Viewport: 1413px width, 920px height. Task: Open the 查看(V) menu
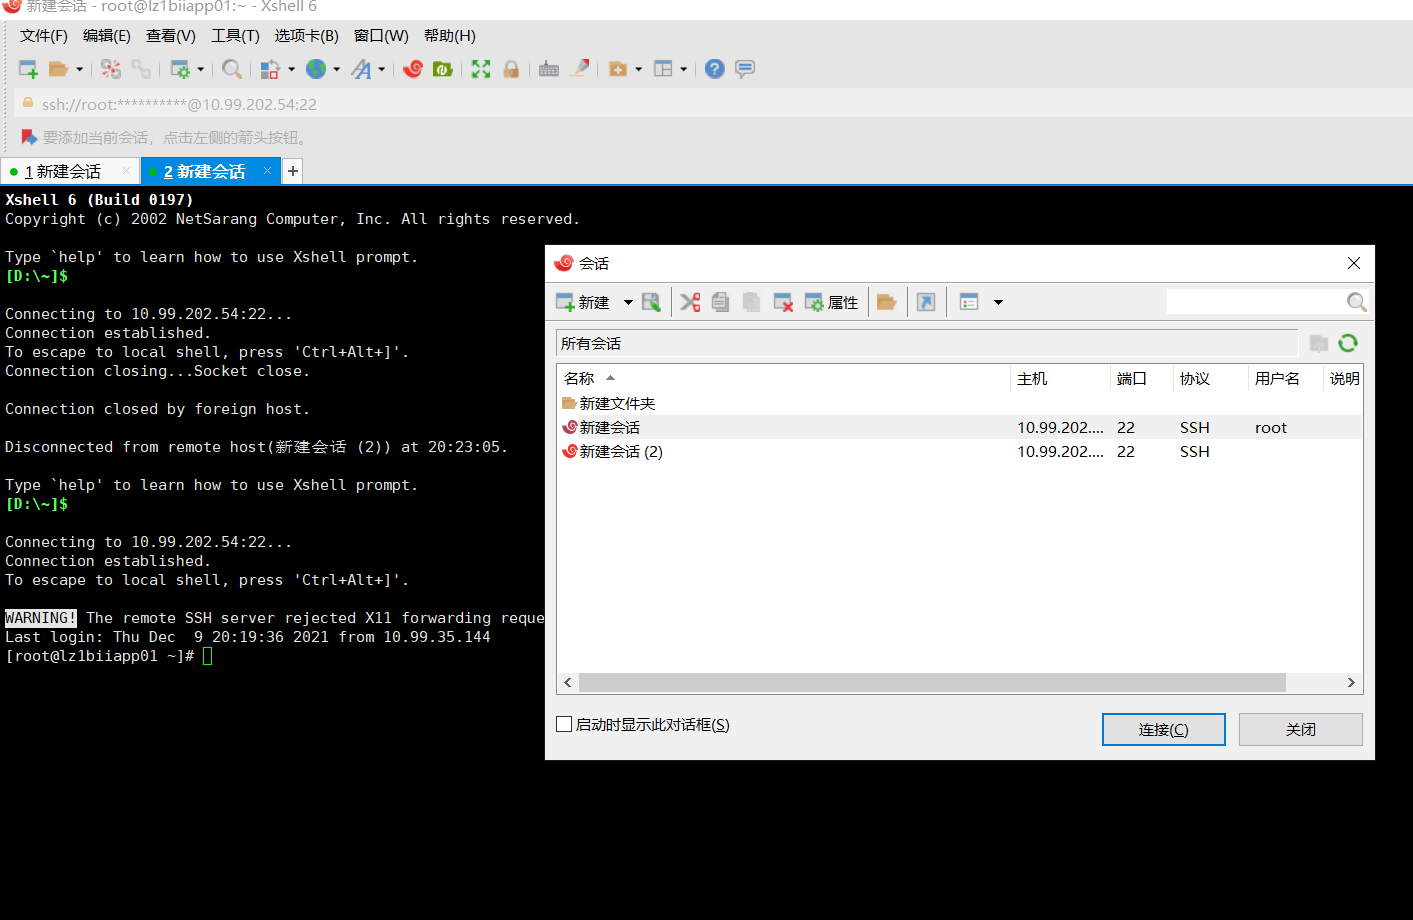click(x=171, y=36)
